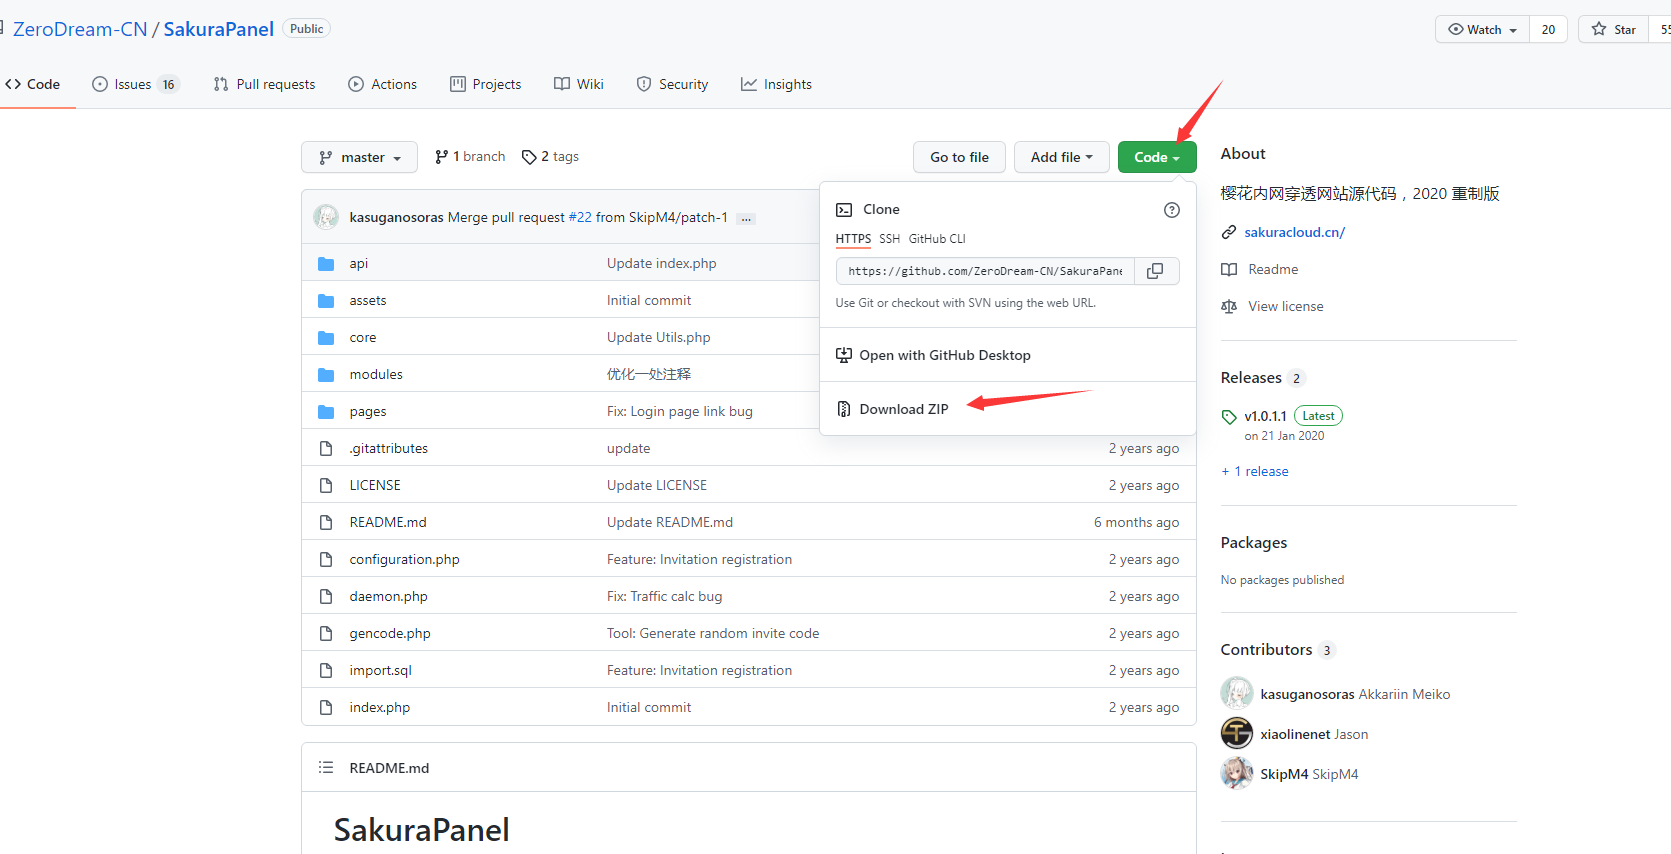This screenshot has width=1671, height=854.
Task: Open the Security tab
Action: coord(672,85)
